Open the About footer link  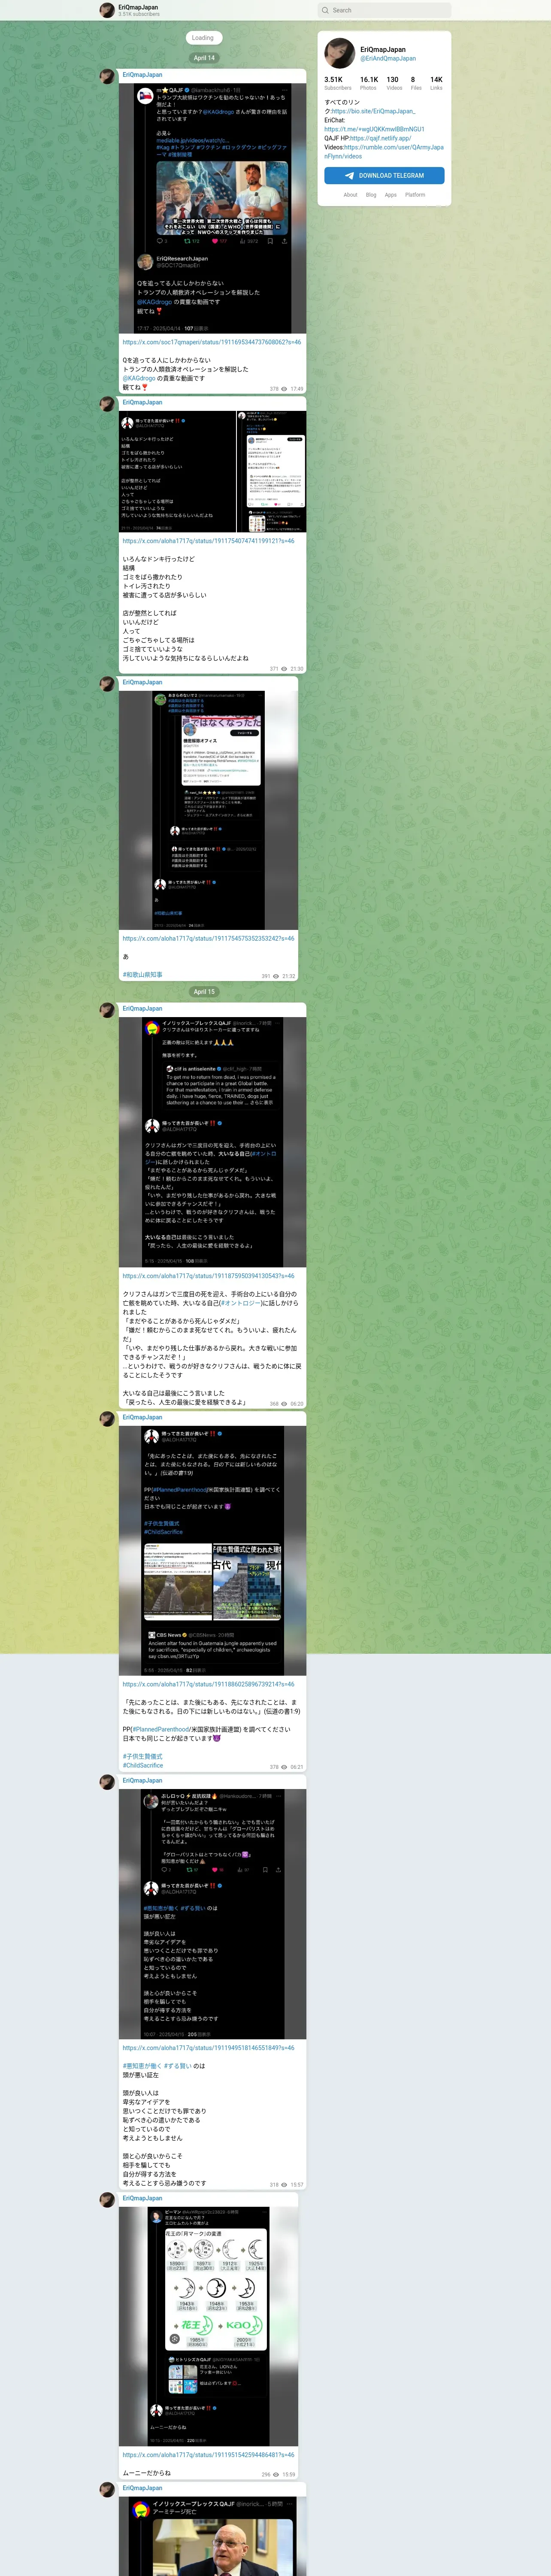[x=350, y=195]
